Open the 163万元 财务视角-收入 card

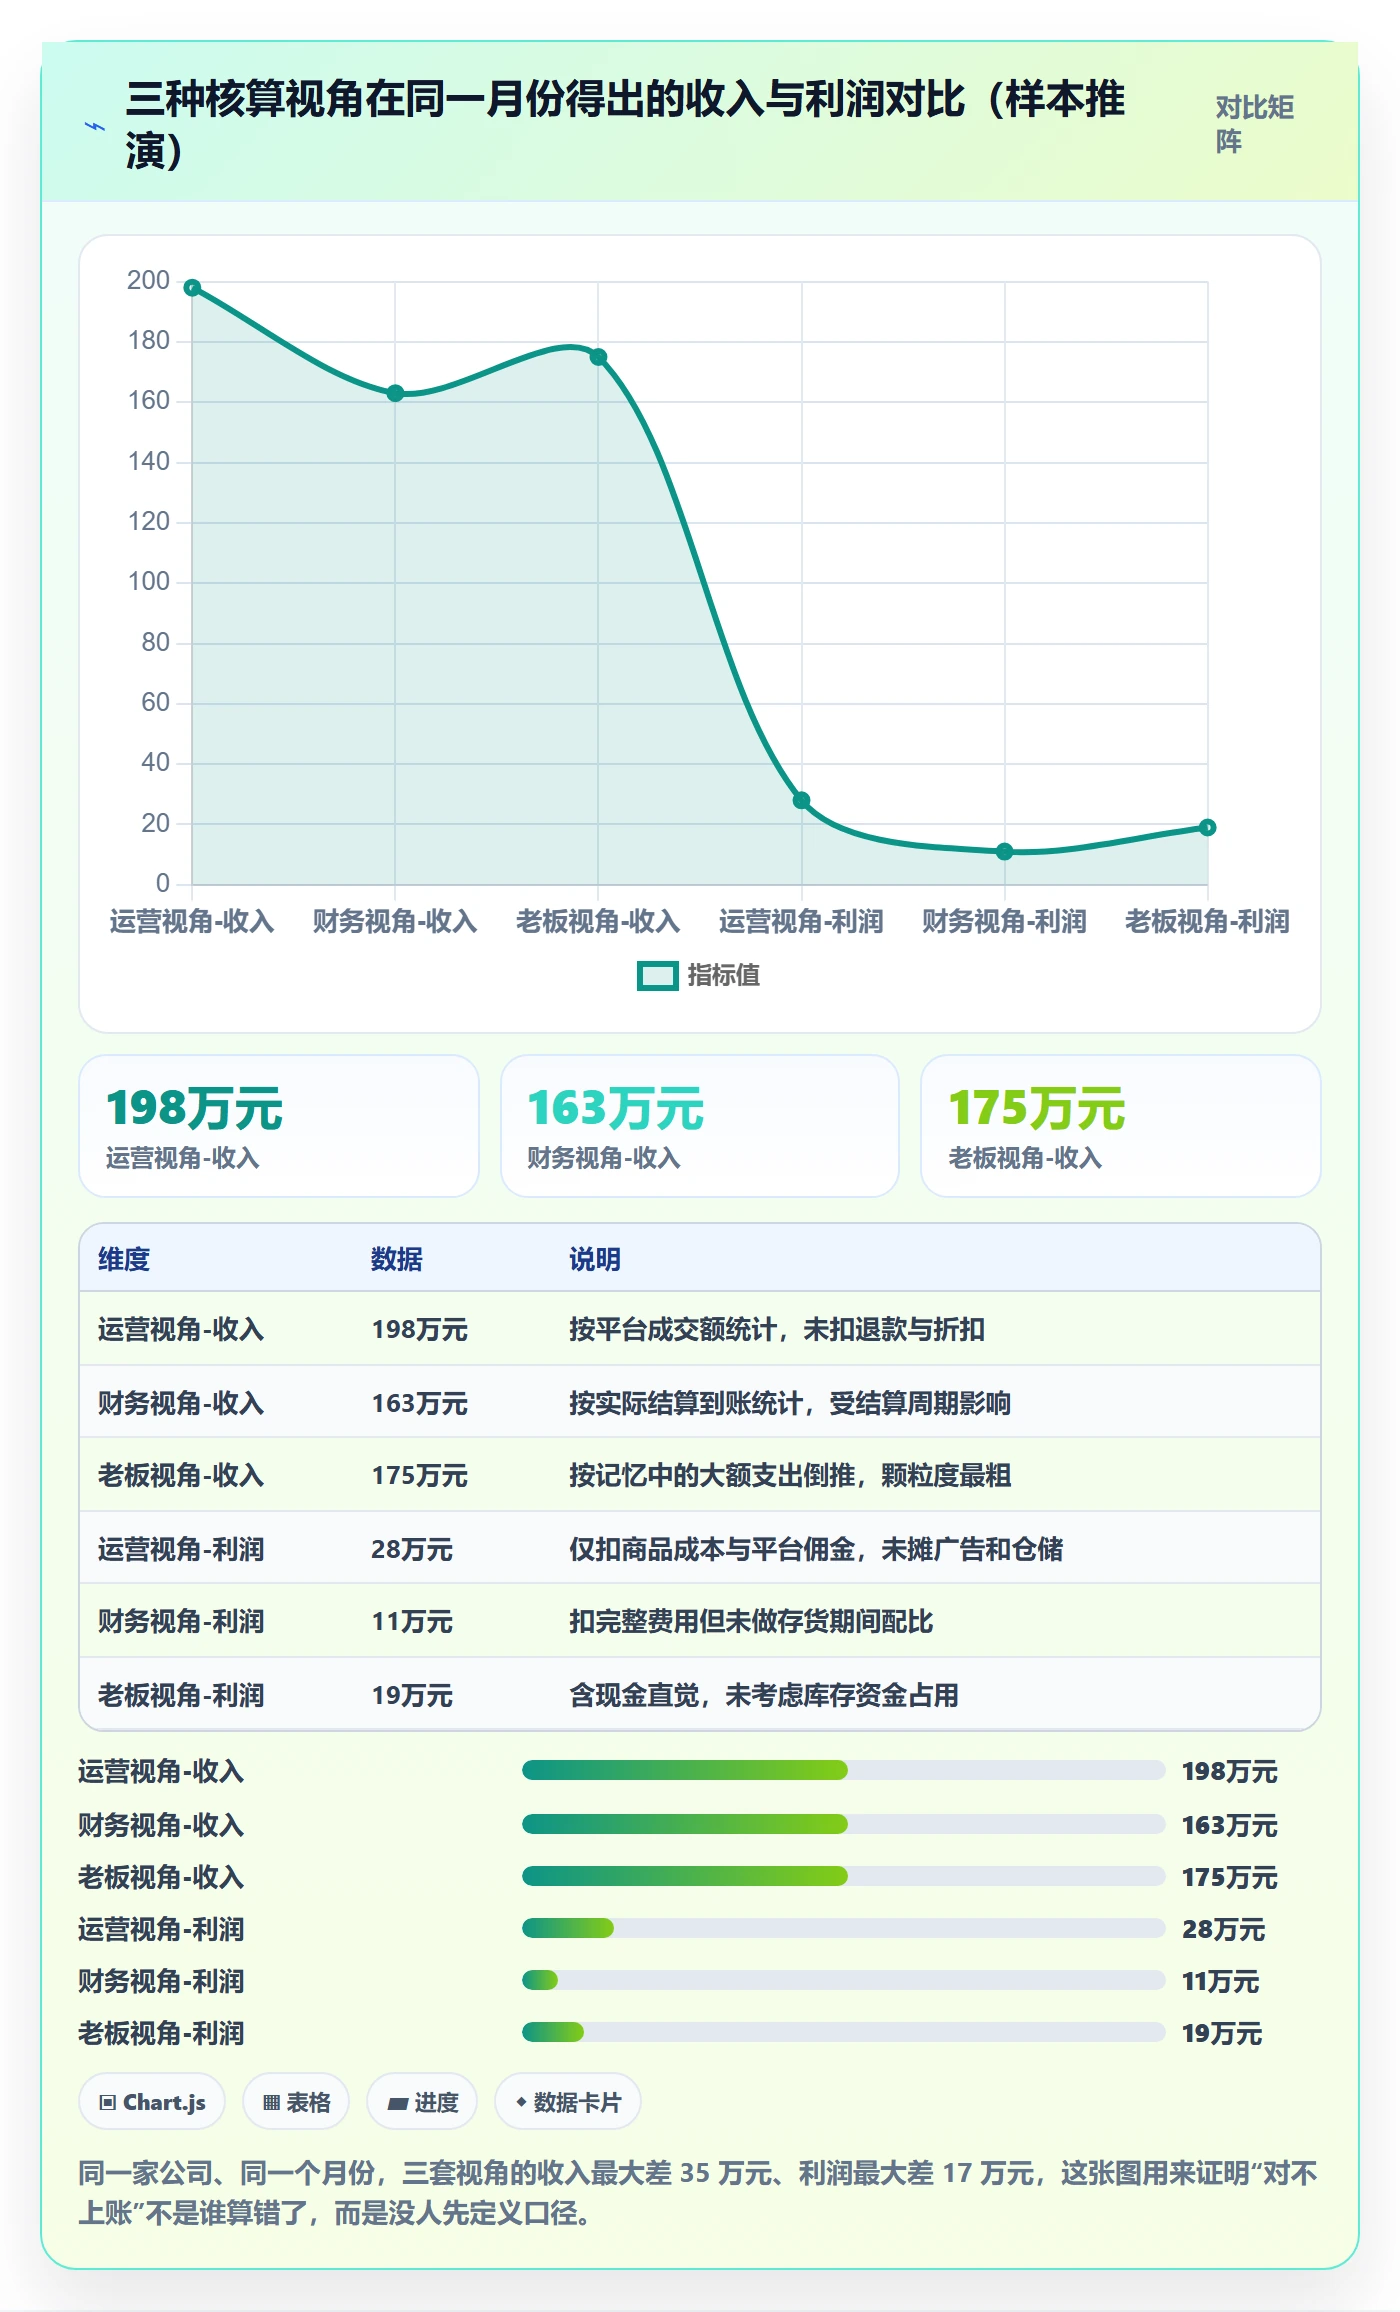point(700,1126)
